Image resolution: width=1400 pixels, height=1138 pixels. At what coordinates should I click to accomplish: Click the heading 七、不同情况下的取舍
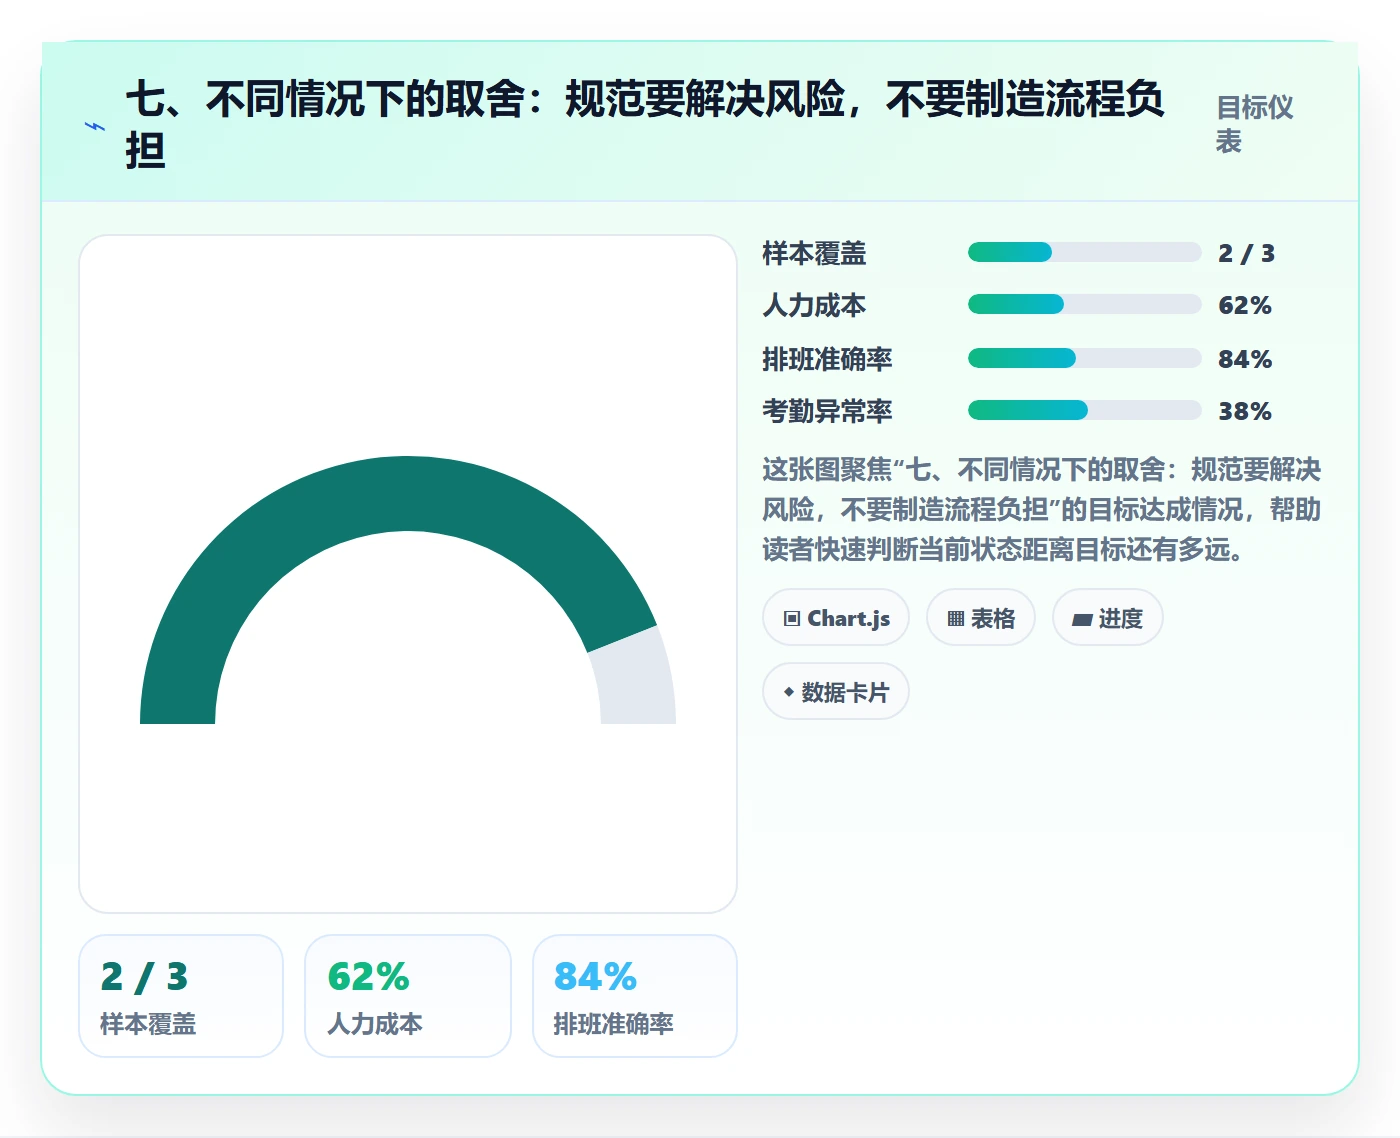[645, 124]
